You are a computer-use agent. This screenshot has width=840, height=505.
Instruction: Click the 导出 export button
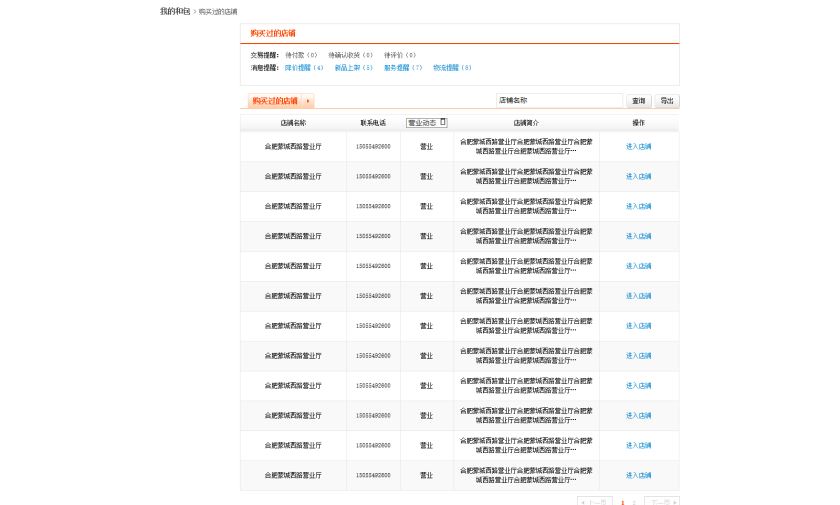[x=667, y=101]
